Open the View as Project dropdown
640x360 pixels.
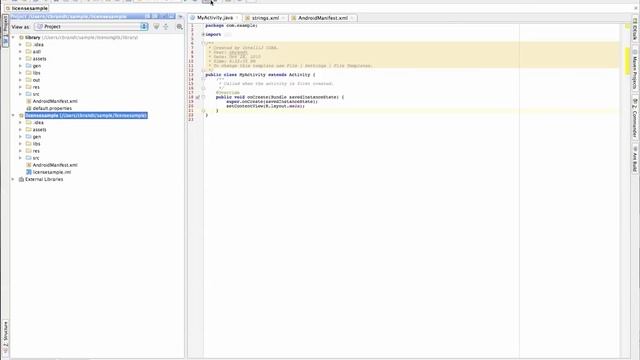(91, 27)
